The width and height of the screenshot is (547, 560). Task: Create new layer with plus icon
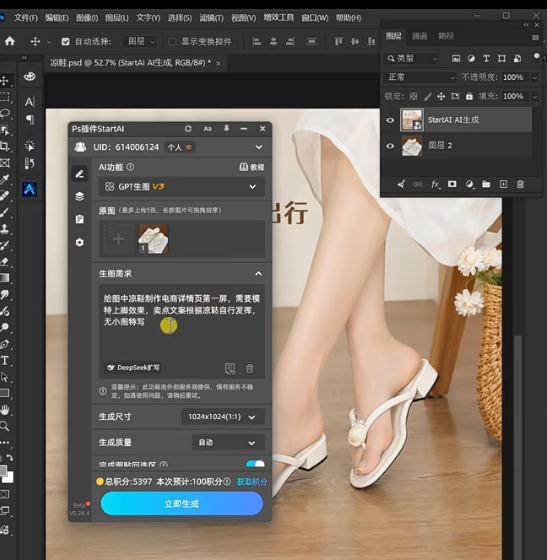pos(503,184)
